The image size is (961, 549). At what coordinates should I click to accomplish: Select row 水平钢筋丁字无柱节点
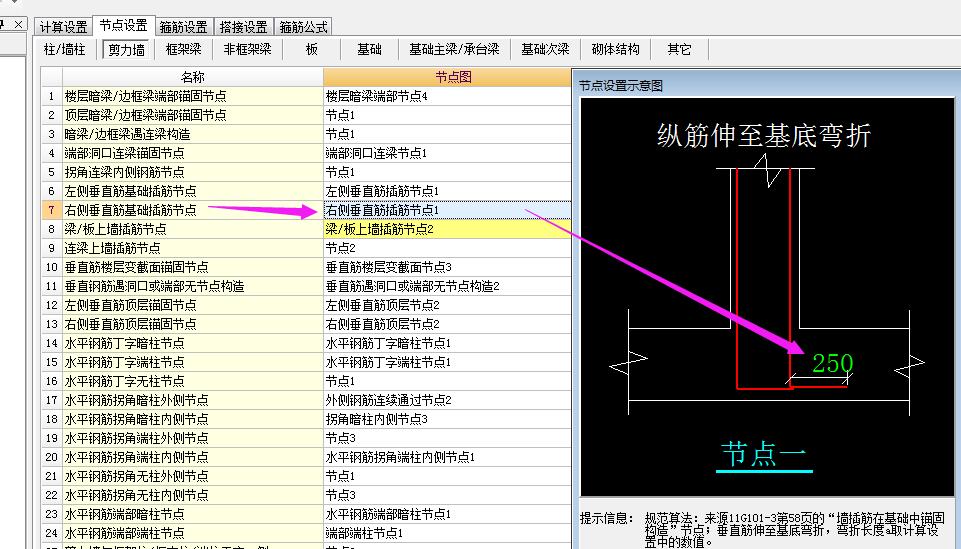pos(192,381)
